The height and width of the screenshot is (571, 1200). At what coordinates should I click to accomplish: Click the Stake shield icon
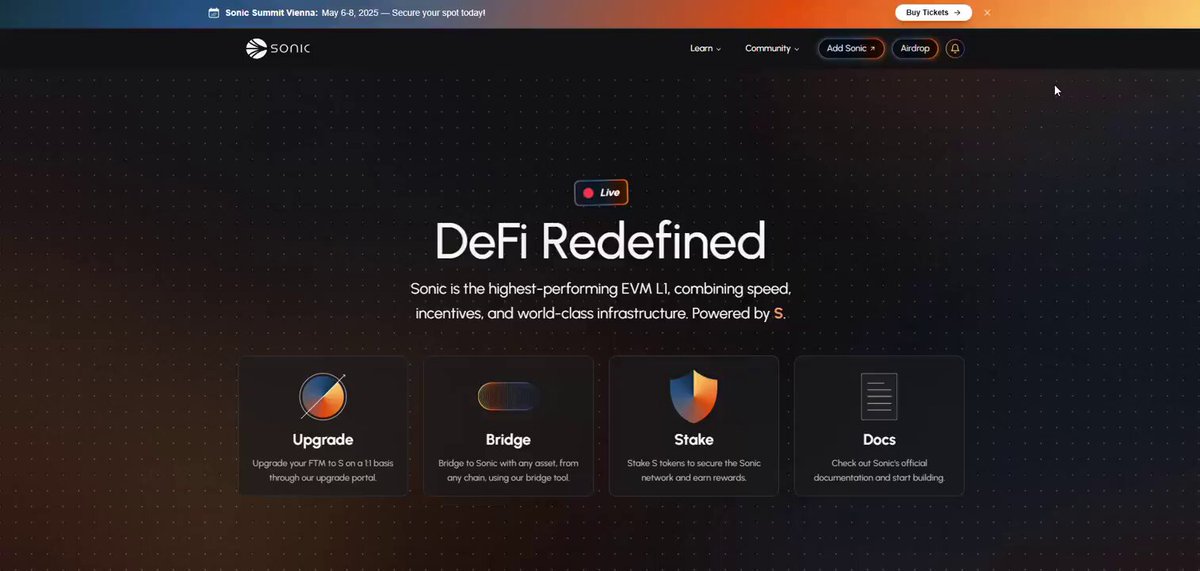[x=694, y=396]
